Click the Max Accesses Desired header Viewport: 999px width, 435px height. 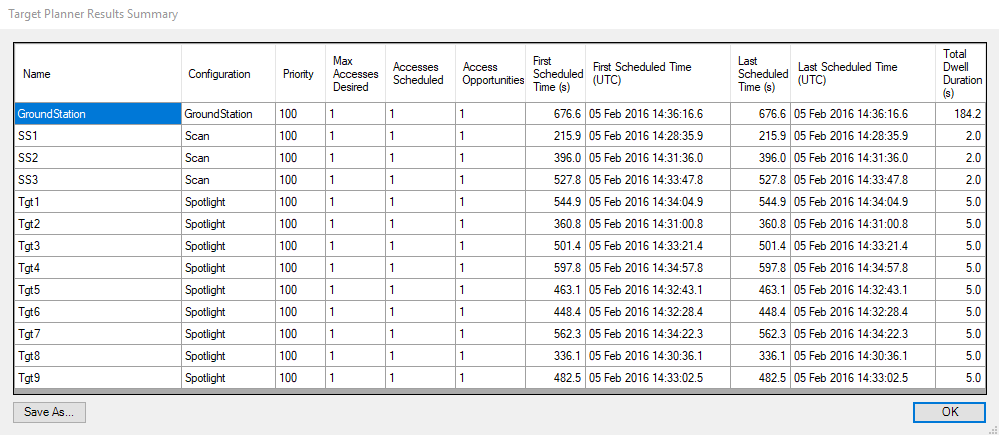355,74
